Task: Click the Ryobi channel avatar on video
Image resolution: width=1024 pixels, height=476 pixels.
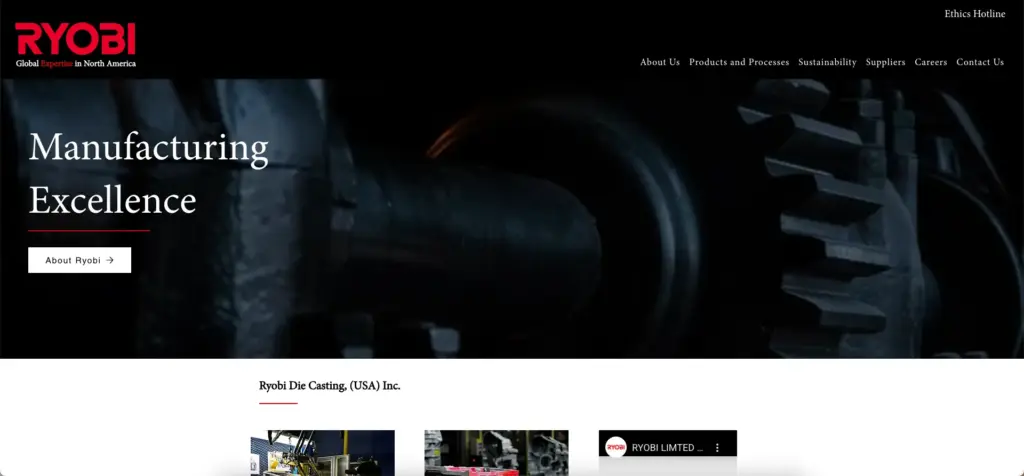Action: (x=616, y=447)
